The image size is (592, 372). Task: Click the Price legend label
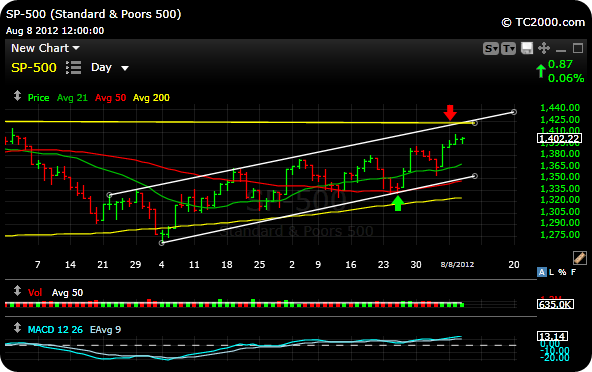(x=39, y=98)
